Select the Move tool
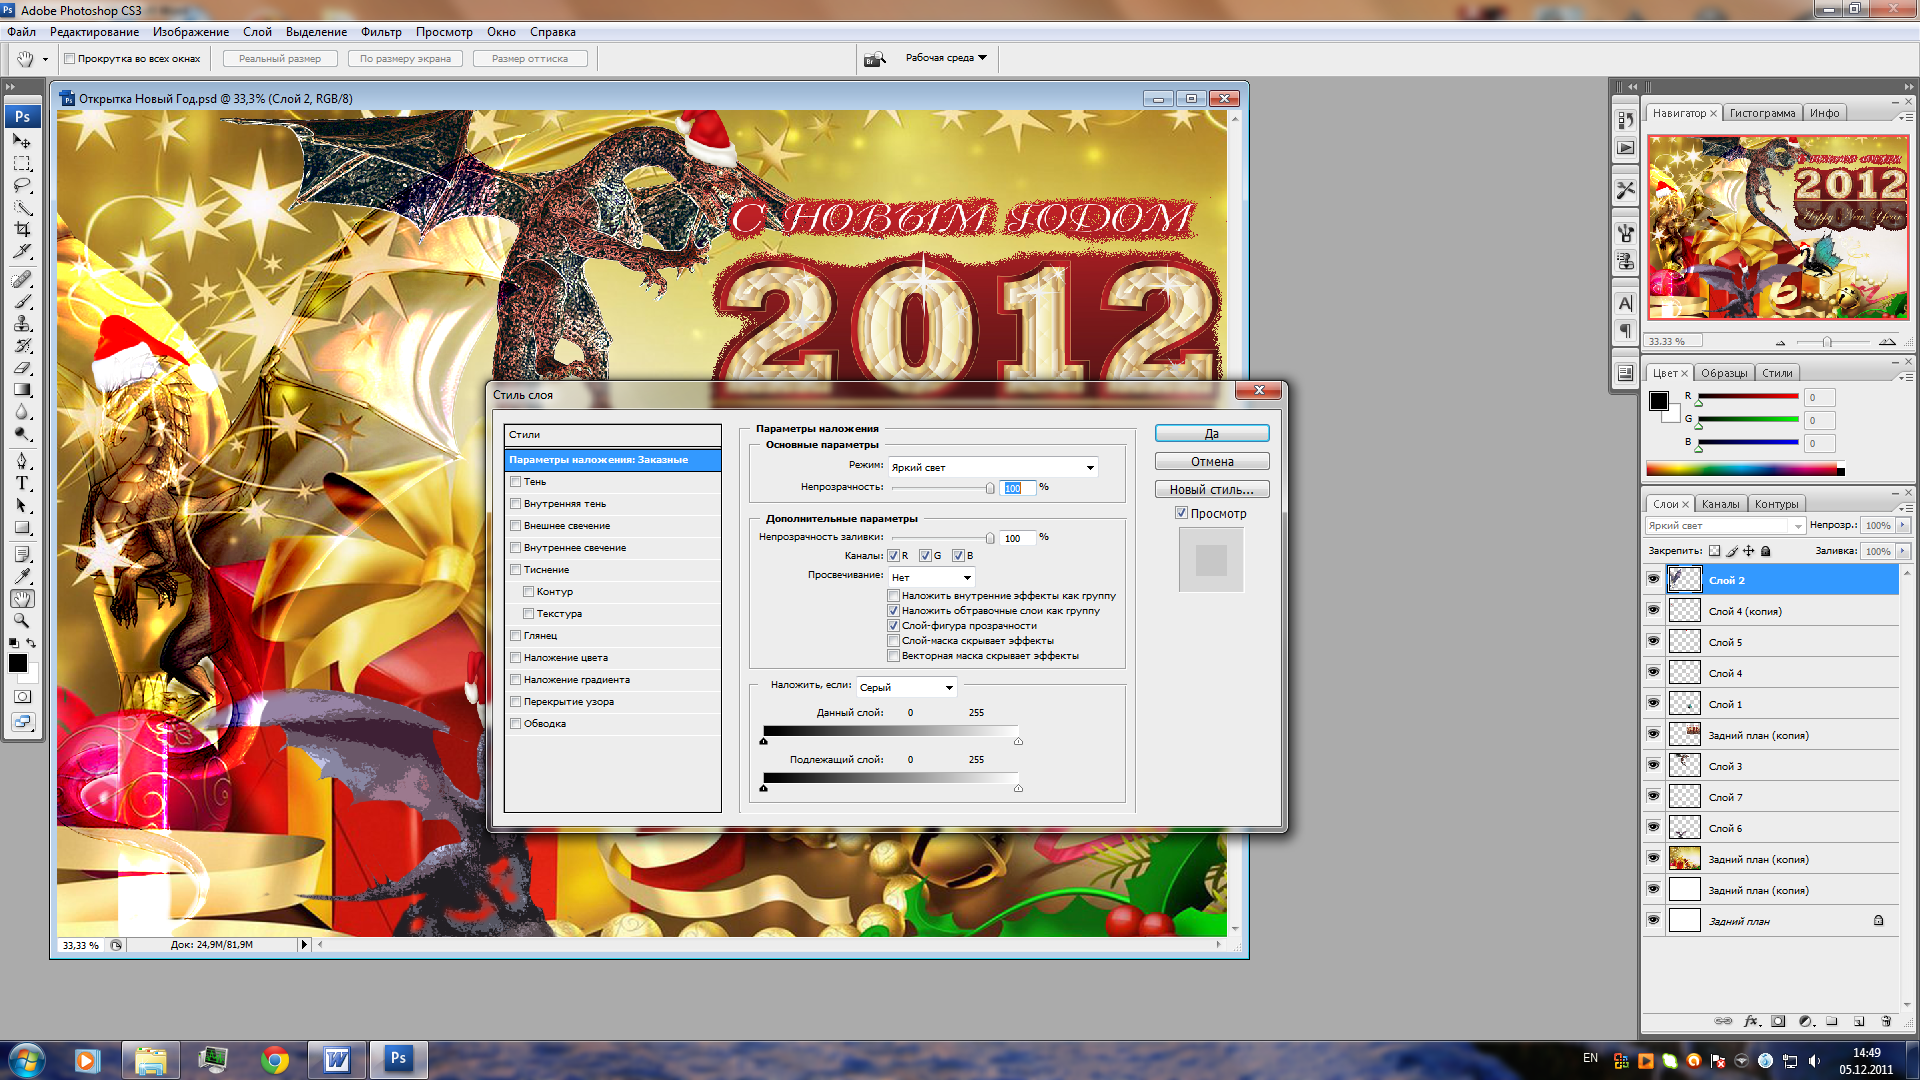 (22, 141)
